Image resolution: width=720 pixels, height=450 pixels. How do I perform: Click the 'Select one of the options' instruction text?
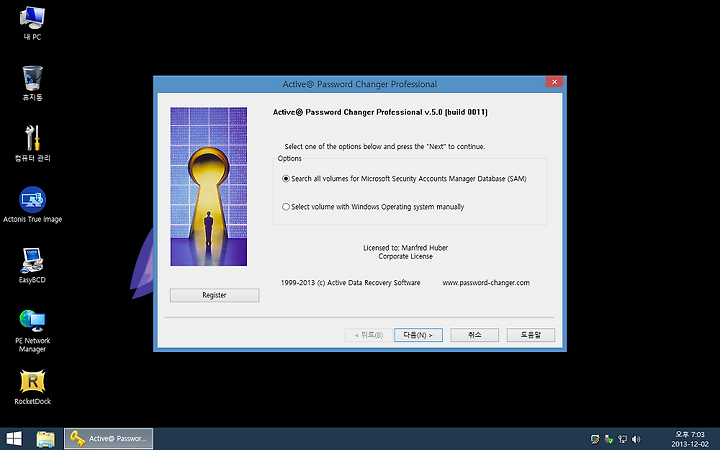[x=385, y=146]
